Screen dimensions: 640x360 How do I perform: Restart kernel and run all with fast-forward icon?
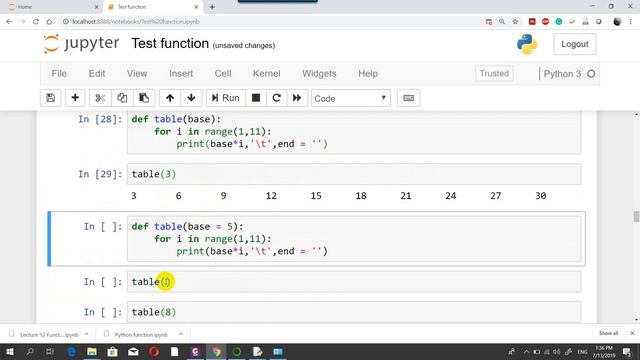[297, 98]
